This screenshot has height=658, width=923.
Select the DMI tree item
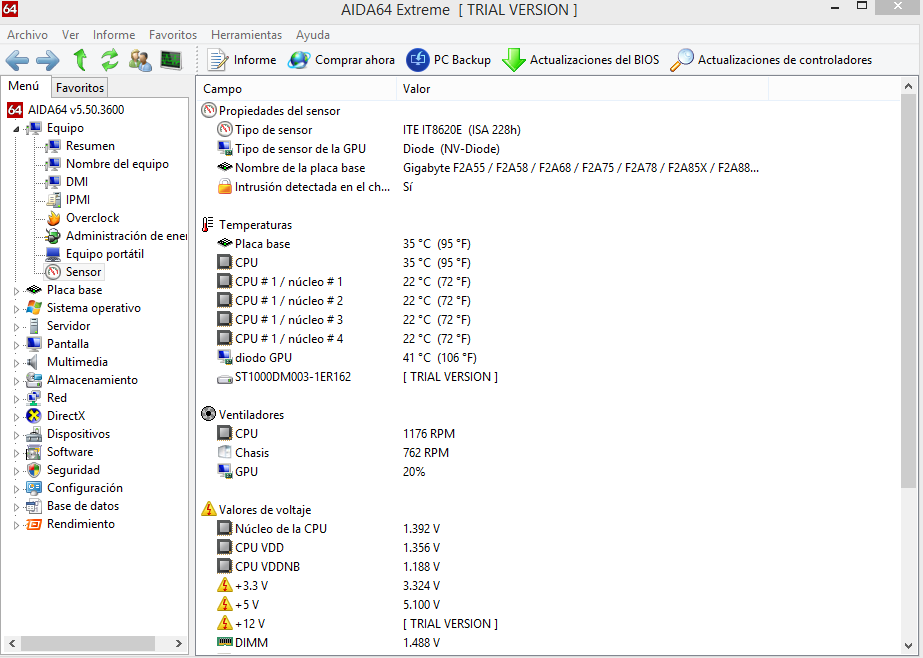[x=77, y=182]
